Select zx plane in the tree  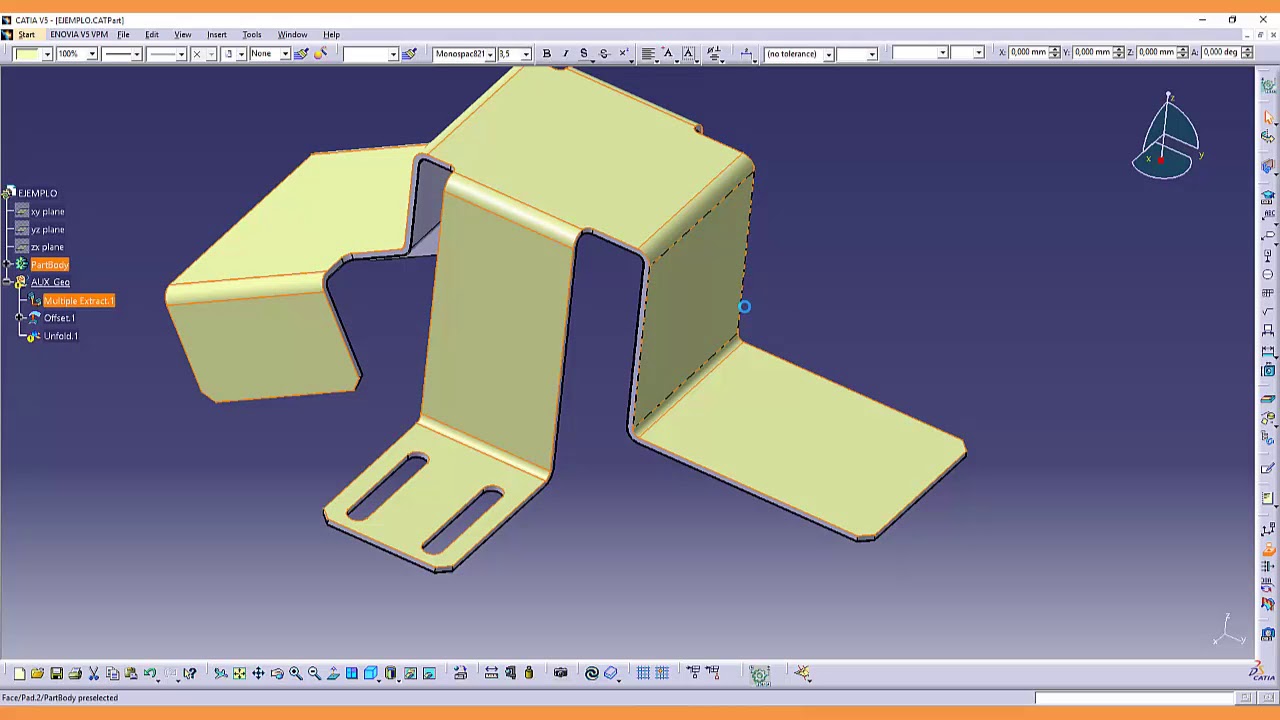point(47,247)
